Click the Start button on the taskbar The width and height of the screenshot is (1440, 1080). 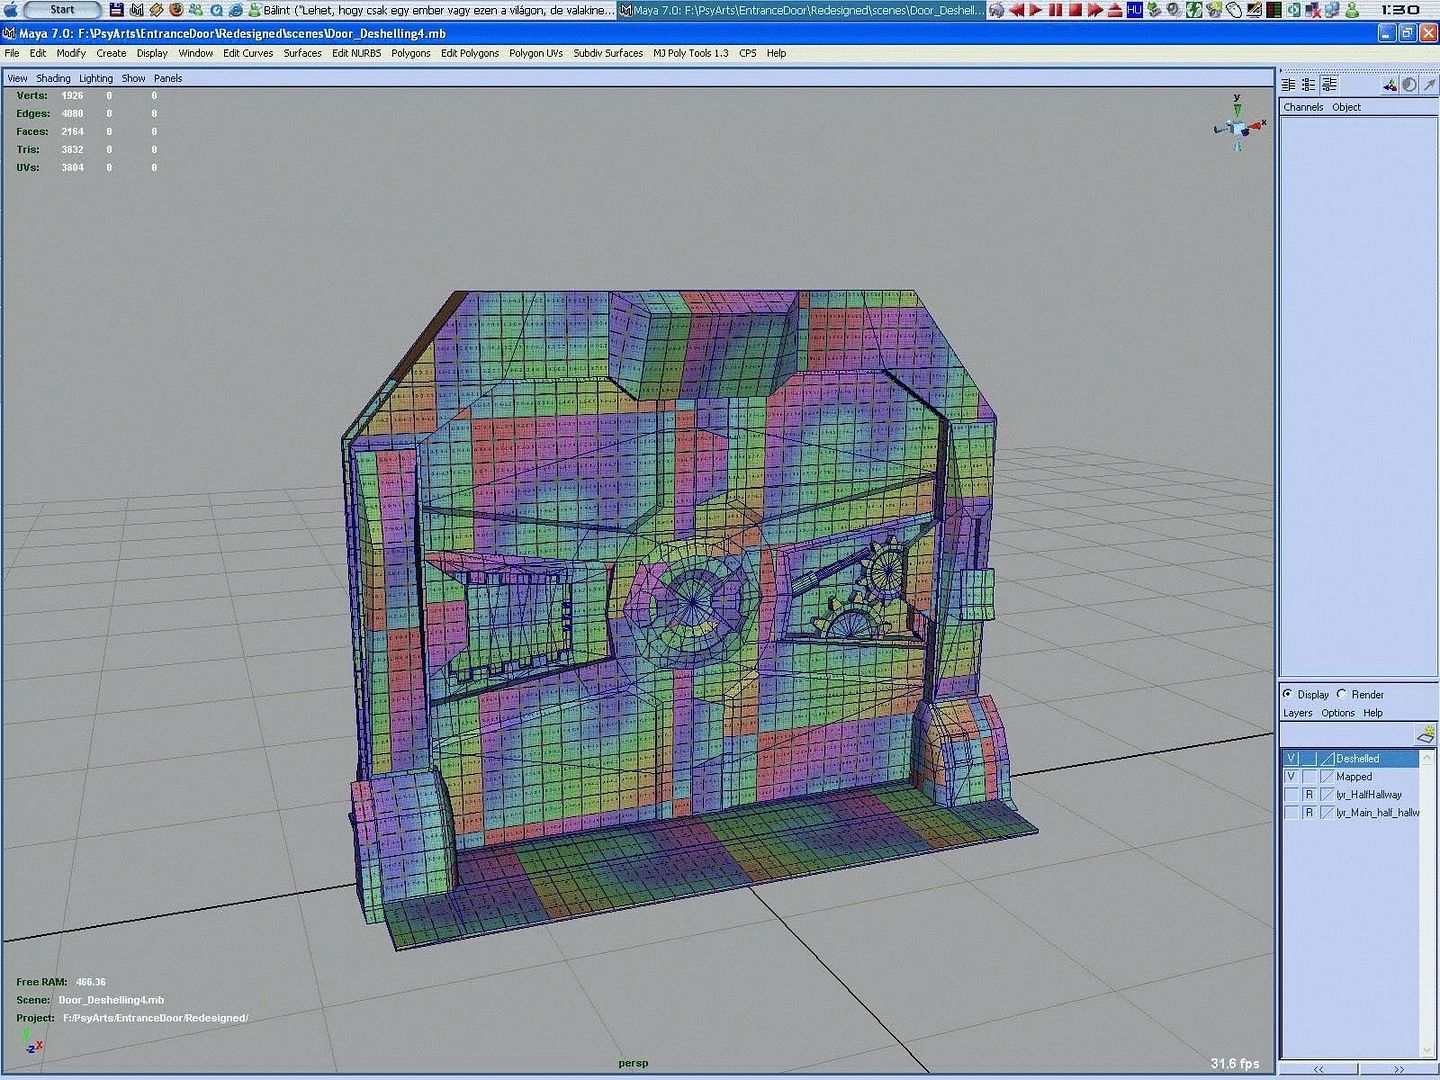tap(62, 10)
